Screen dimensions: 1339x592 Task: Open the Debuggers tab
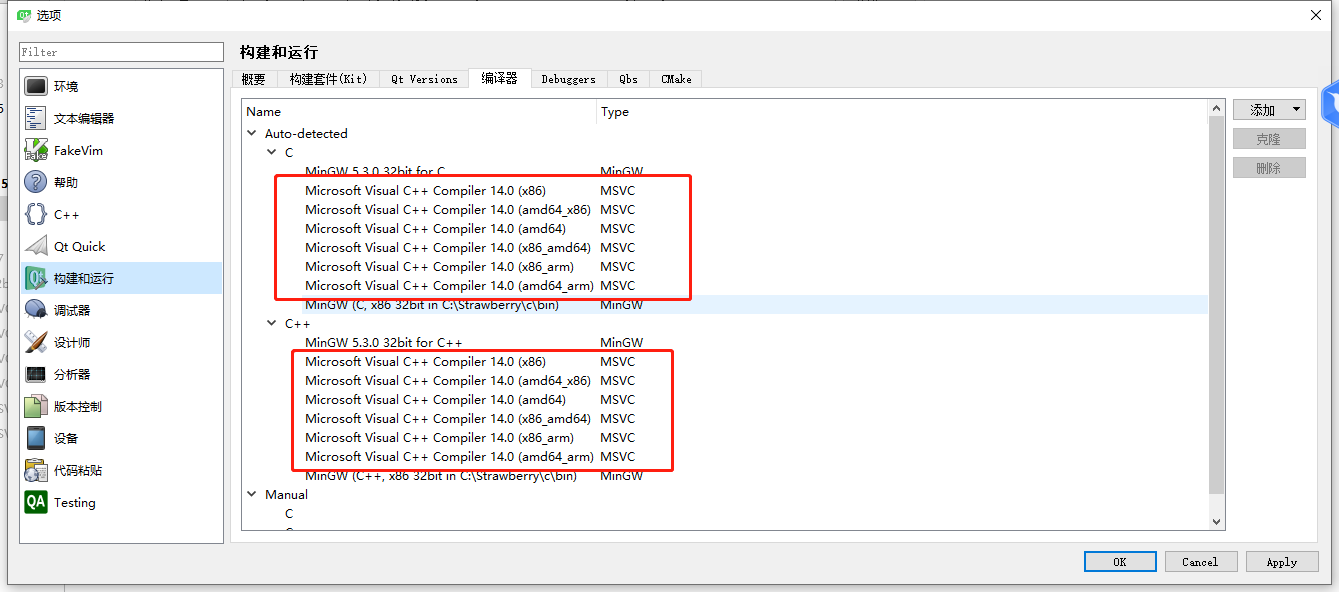[x=568, y=78]
